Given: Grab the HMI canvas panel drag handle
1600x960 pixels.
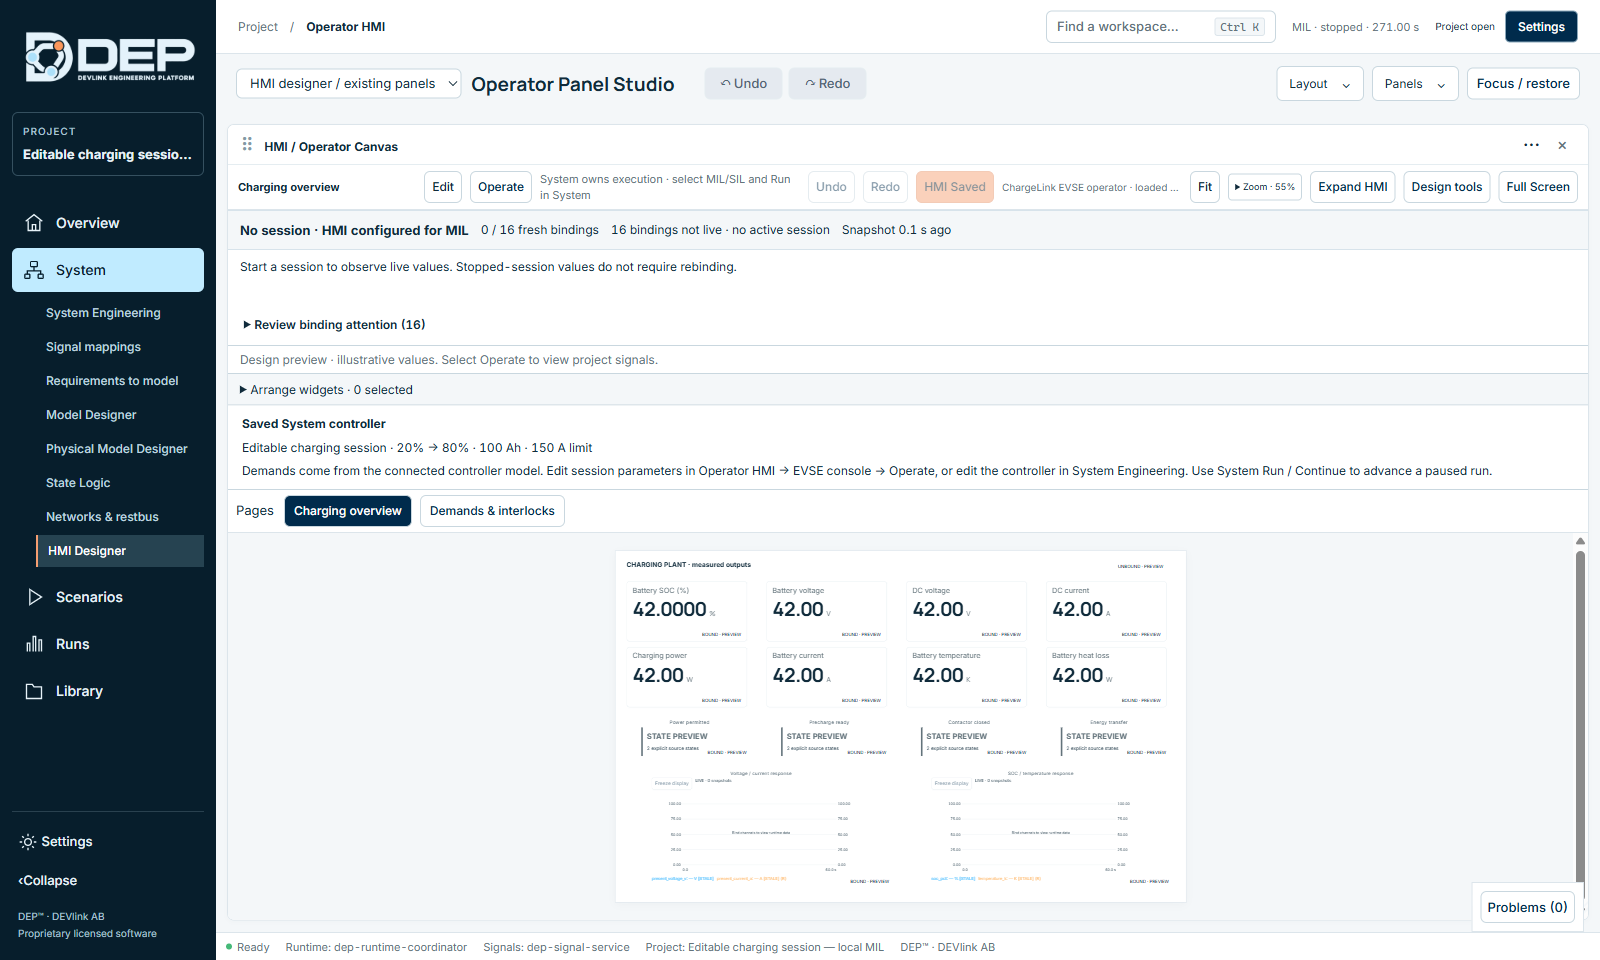Looking at the screenshot, I should point(247,145).
